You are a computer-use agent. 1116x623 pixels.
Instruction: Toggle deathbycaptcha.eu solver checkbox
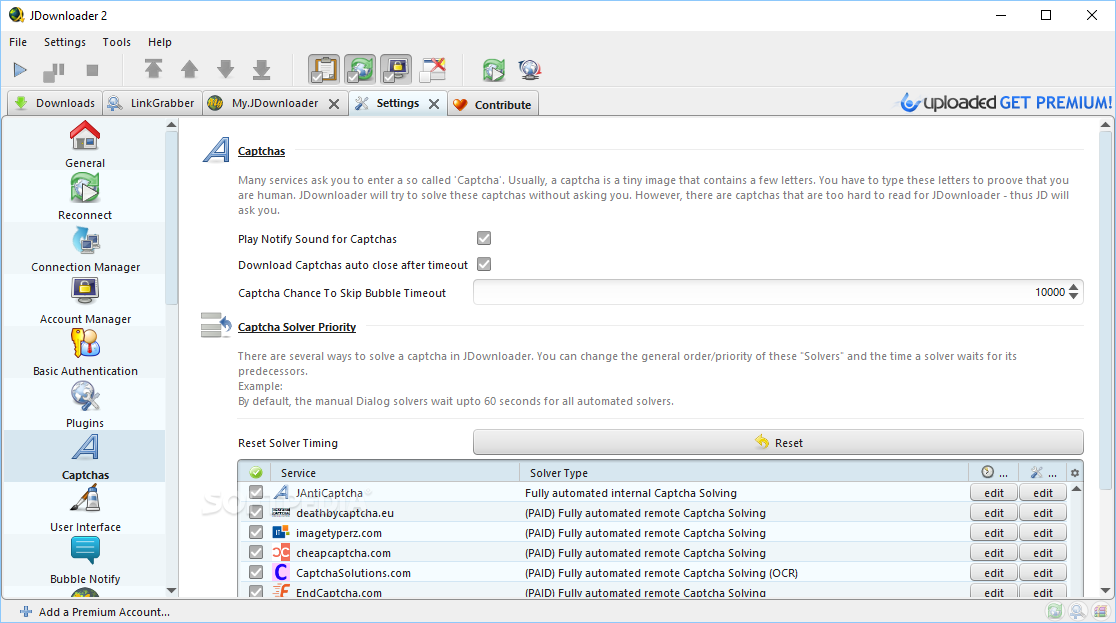coord(256,512)
